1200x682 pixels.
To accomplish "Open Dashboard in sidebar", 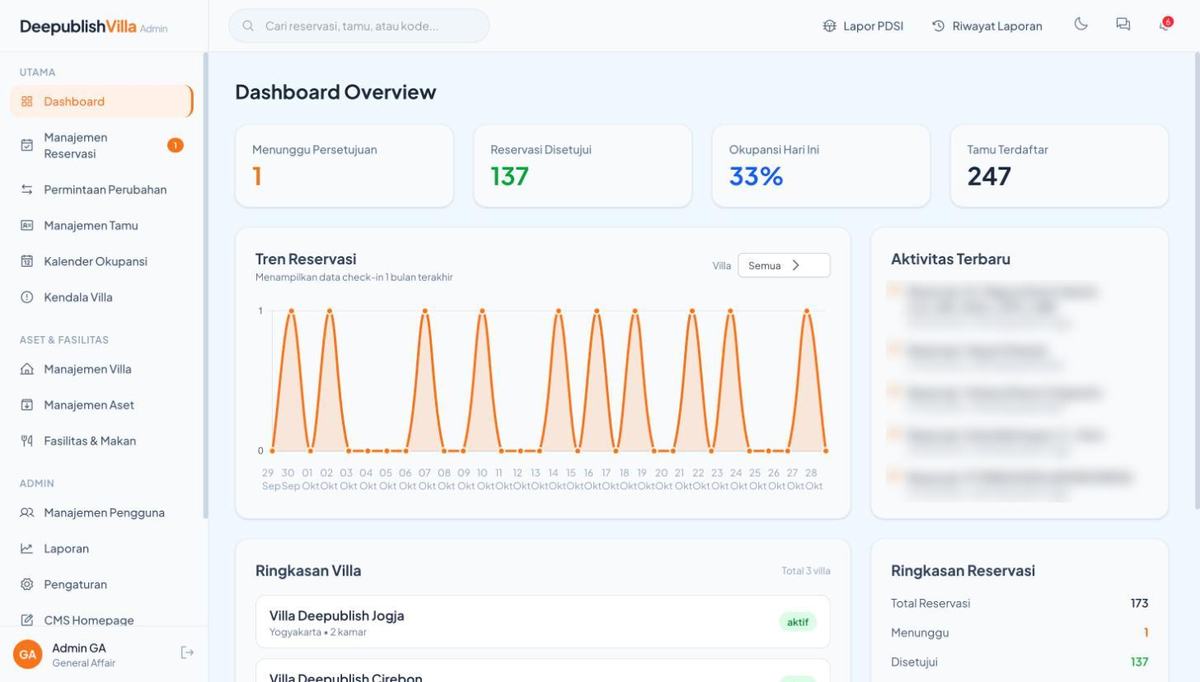I will click(101, 101).
